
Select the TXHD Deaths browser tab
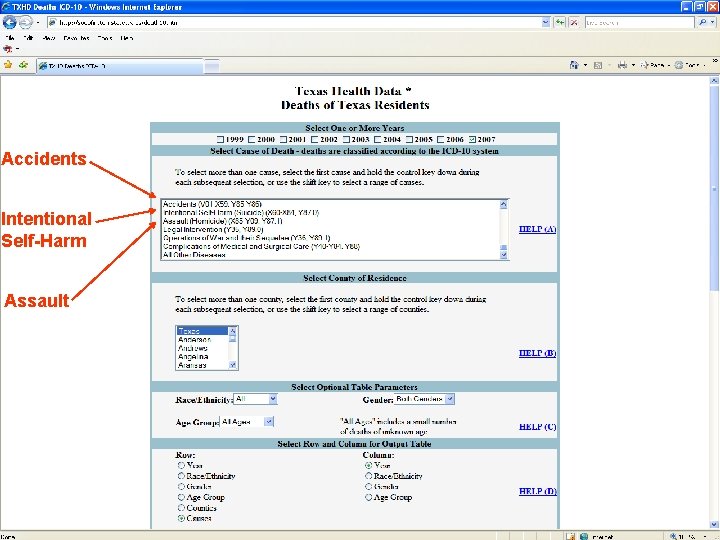click(119, 66)
